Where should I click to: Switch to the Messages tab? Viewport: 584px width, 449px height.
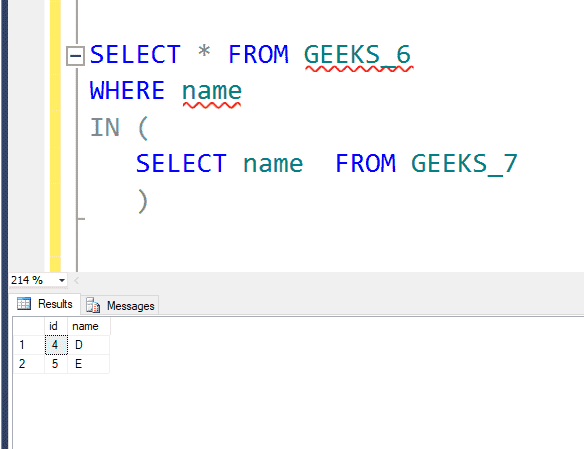click(x=120, y=306)
